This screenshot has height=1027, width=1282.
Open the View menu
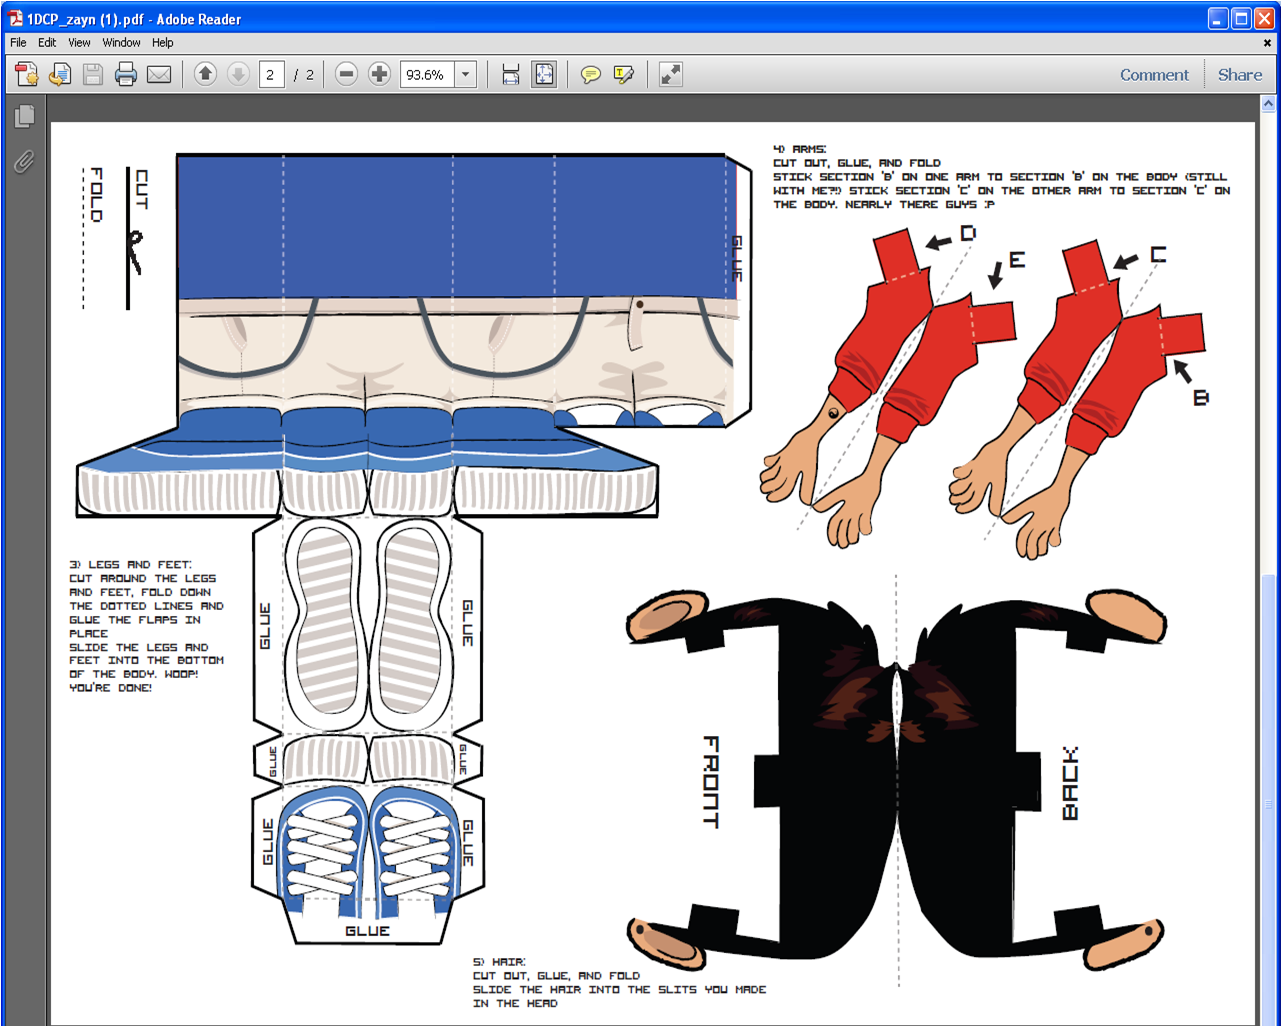pos(79,43)
